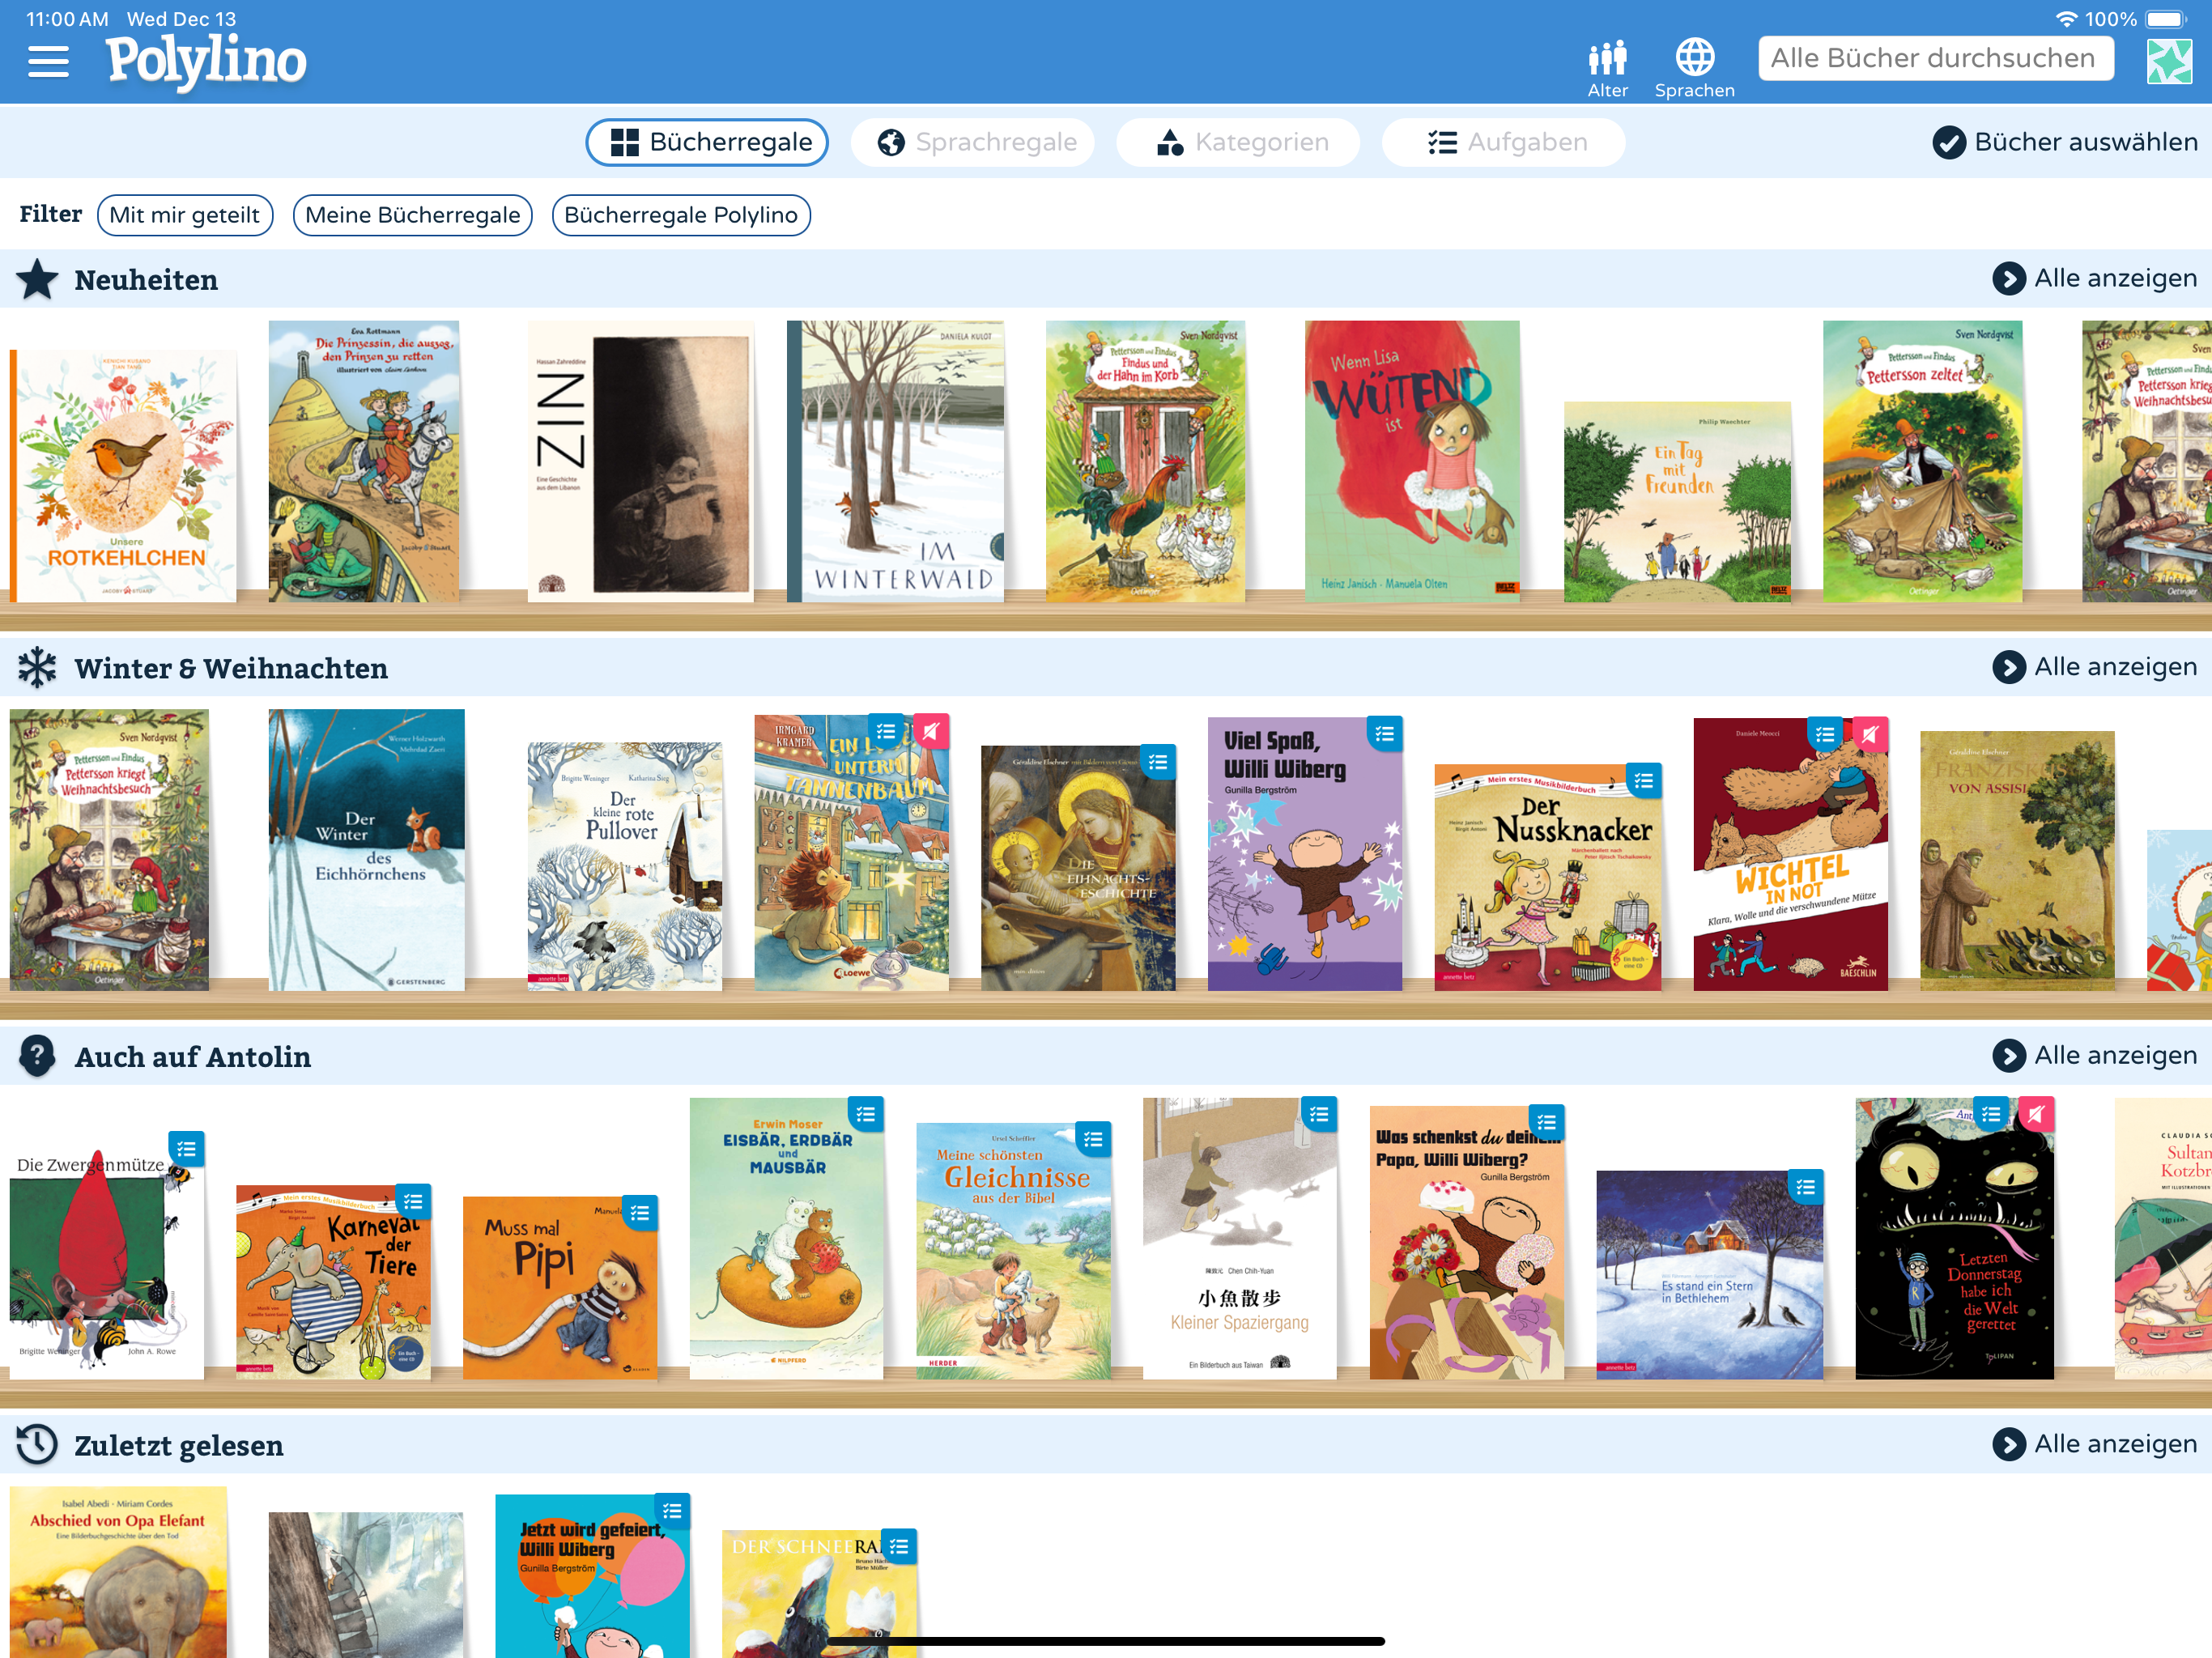Image resolution: width=2212 pixels, height=1658 pixels.
Task: Expand Auch auf Antolin with Alle anzeigen
Action: point(2094,1055)
